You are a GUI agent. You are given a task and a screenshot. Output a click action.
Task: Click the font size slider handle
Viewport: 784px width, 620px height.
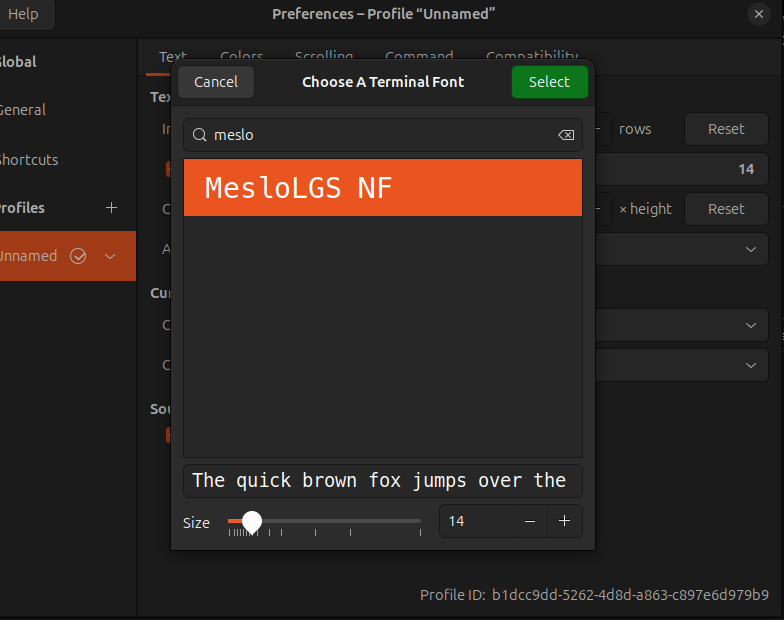click(252, 522)
